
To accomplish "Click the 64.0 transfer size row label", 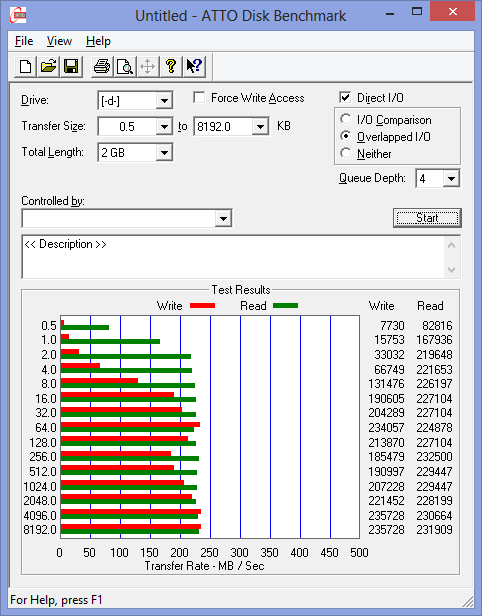I will click(46, 427).
